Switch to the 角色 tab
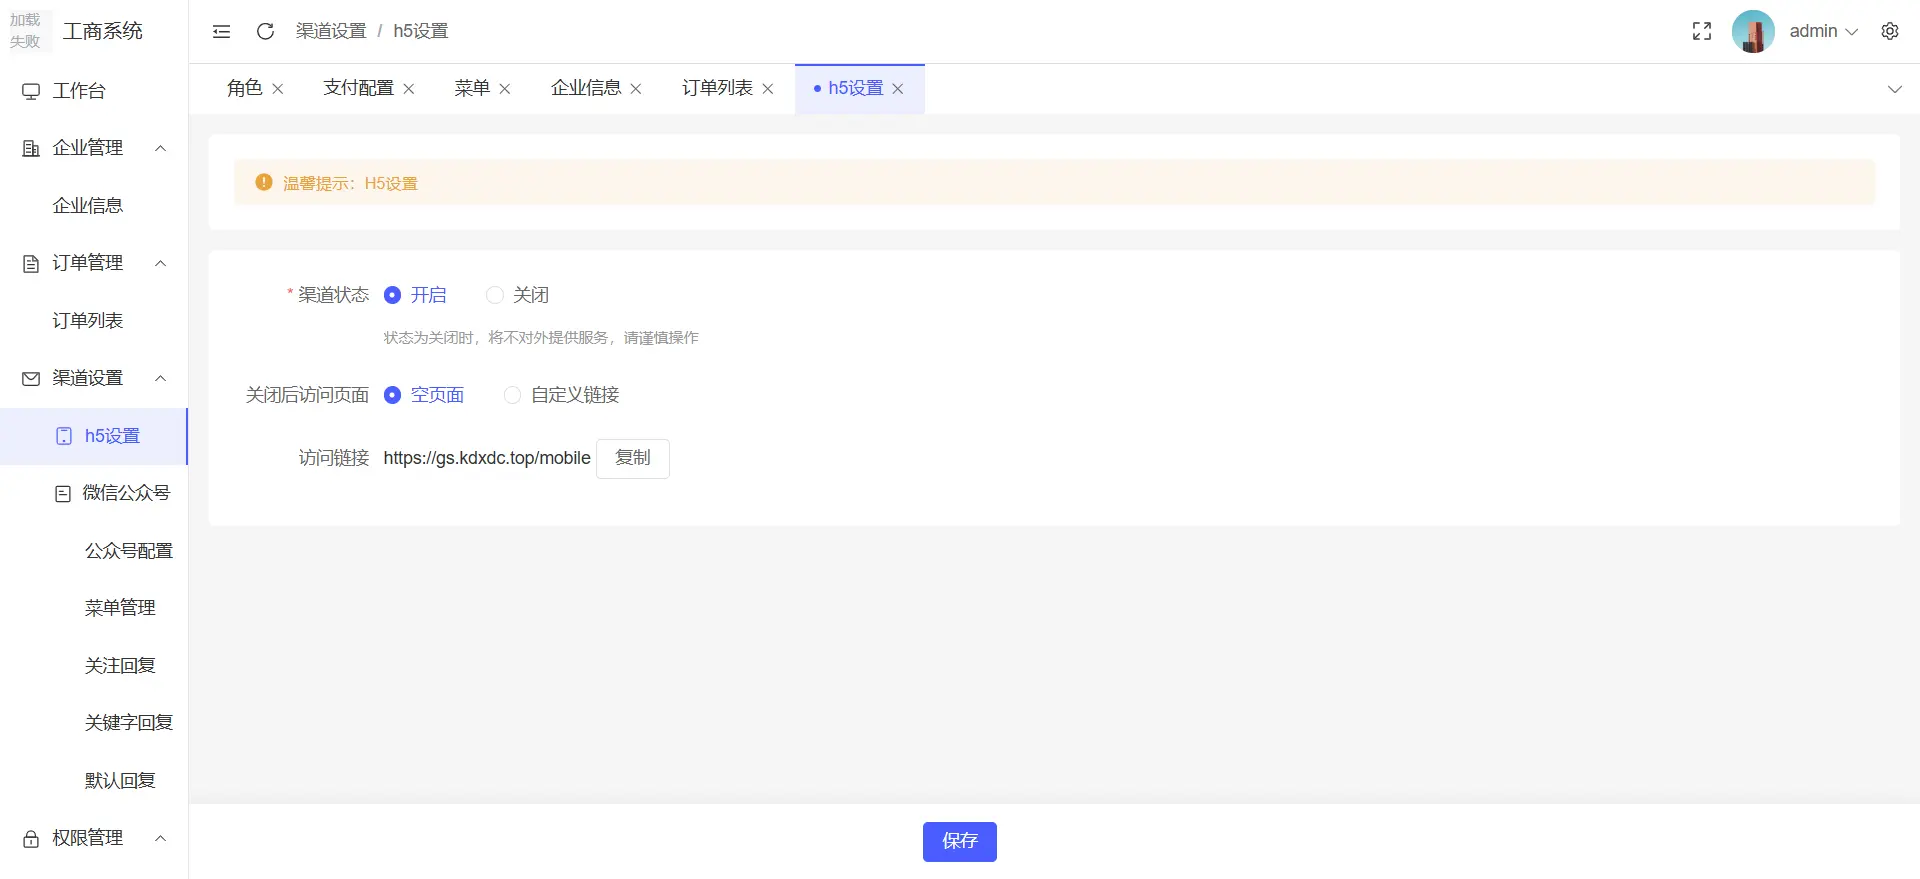The image size is (1920, 879). [x=245, y=88]
